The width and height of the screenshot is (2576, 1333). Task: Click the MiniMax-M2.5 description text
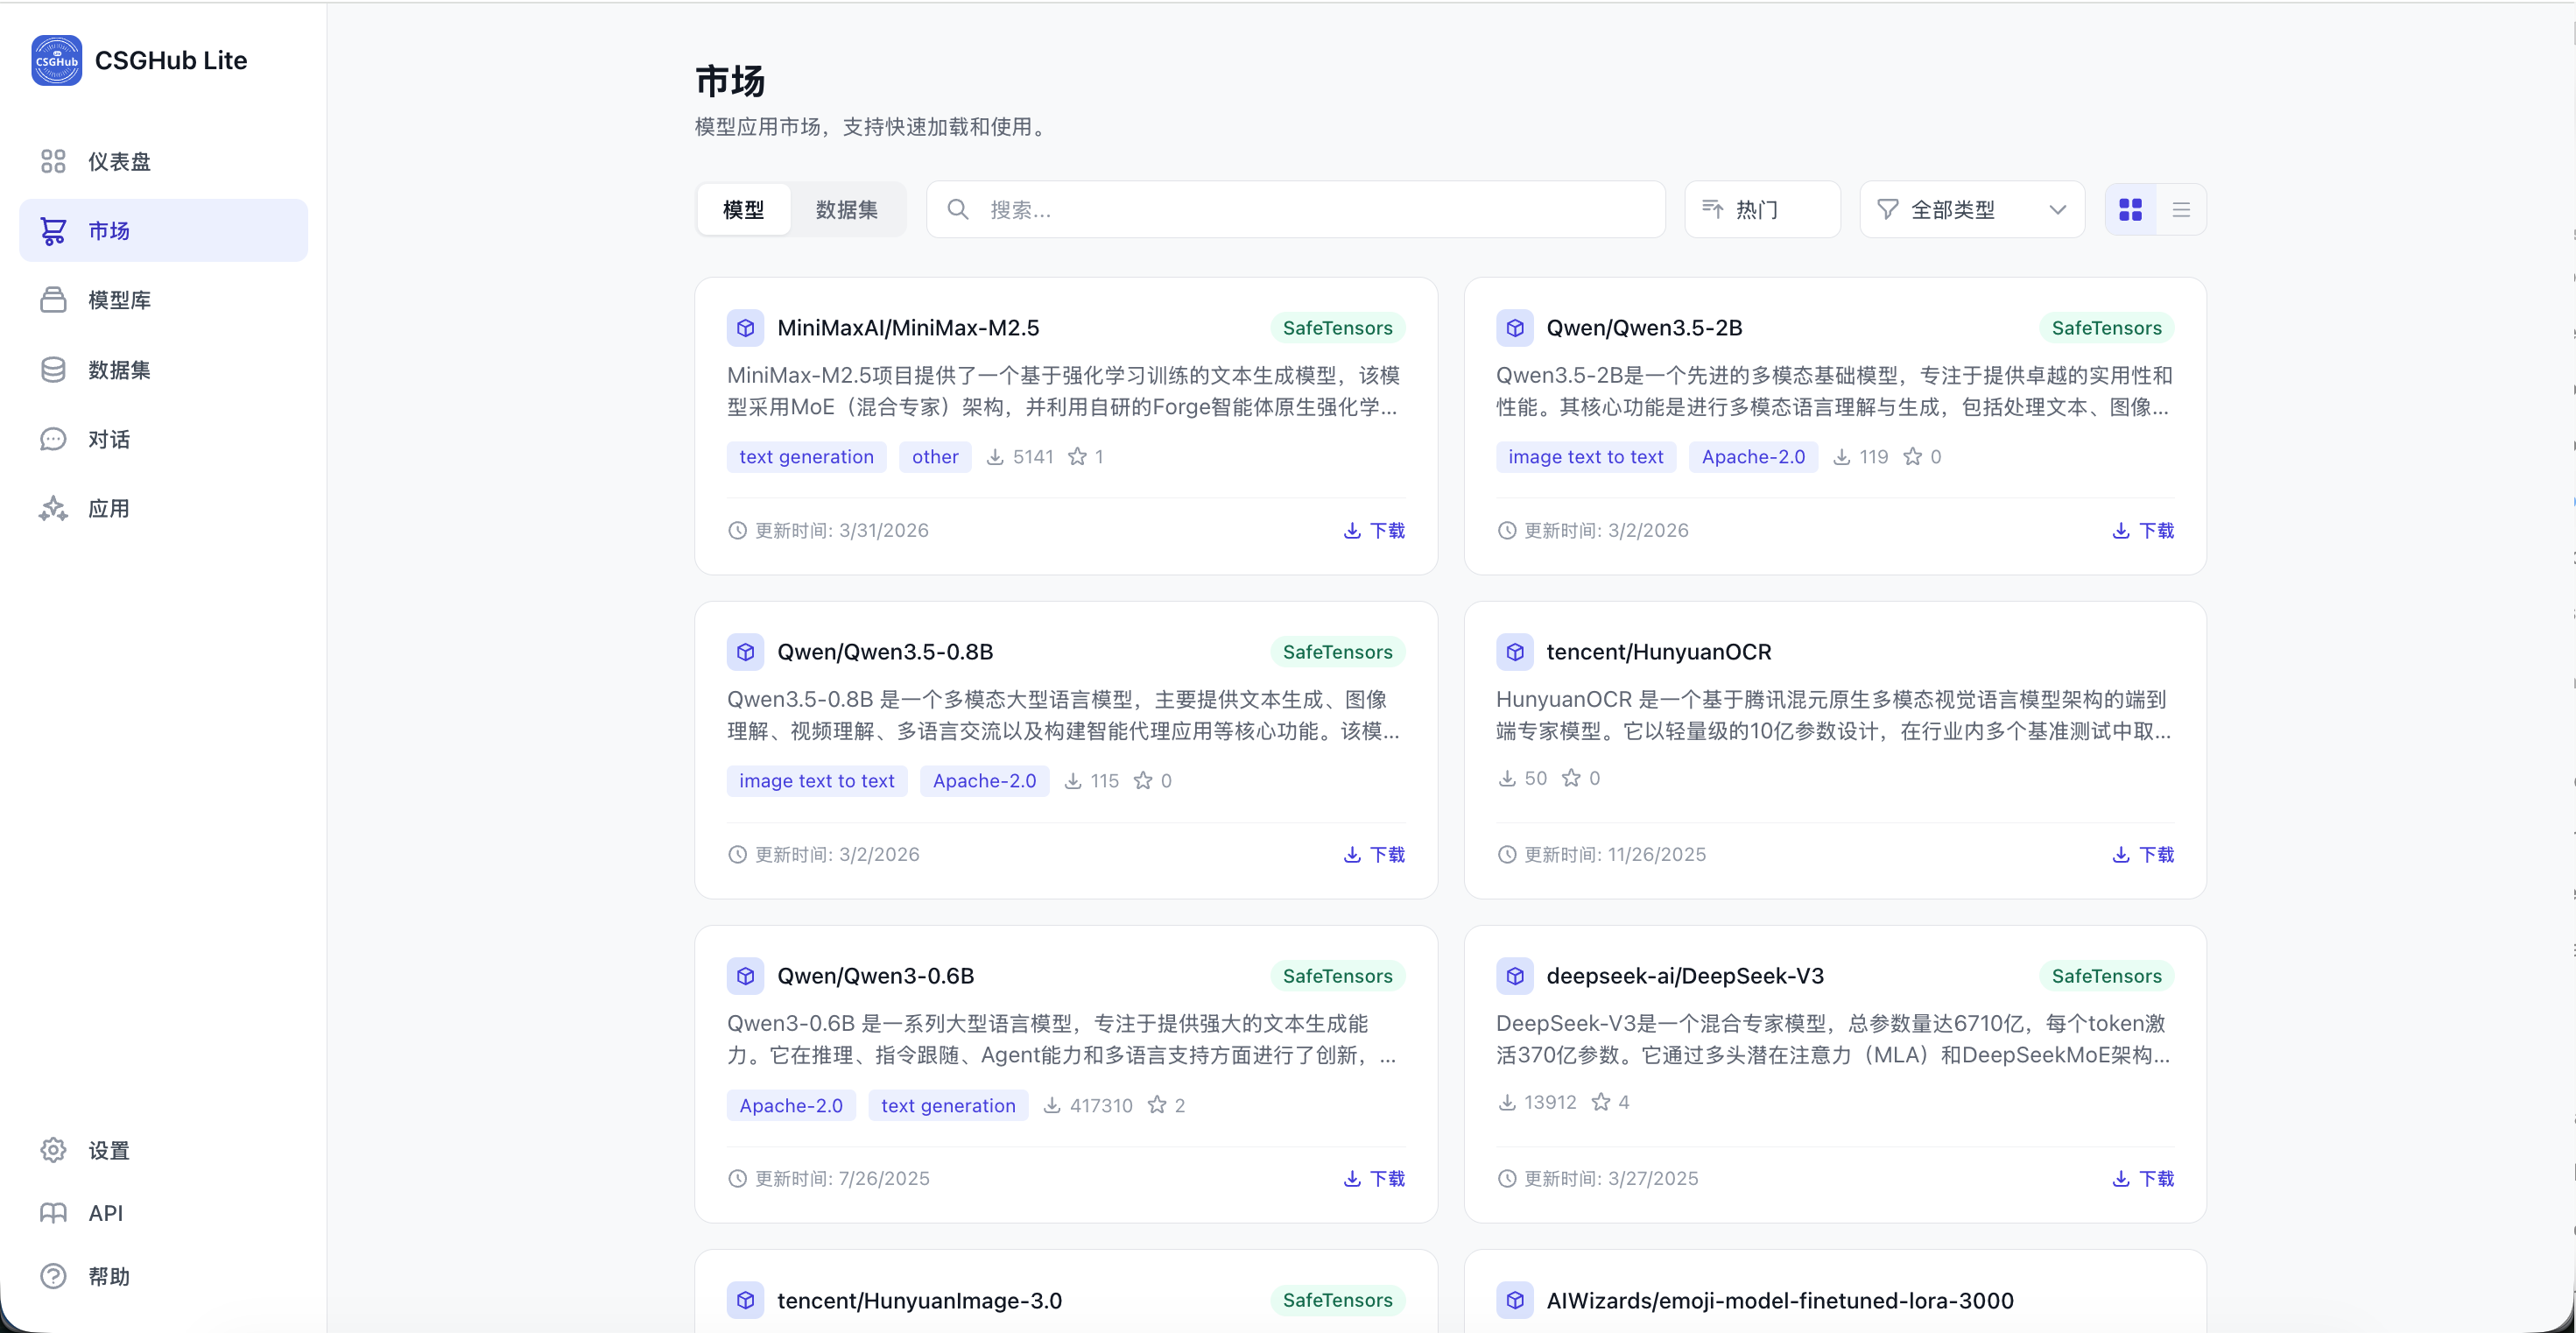(x=1064, y=391)
